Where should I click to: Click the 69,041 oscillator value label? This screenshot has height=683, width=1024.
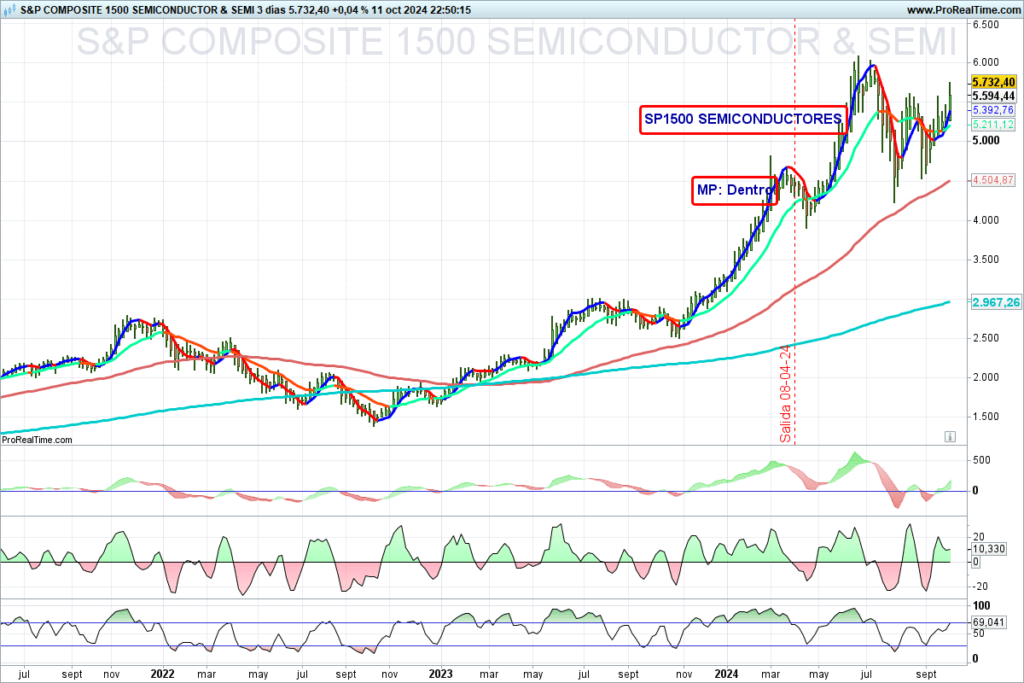click(x=989, y=622)
